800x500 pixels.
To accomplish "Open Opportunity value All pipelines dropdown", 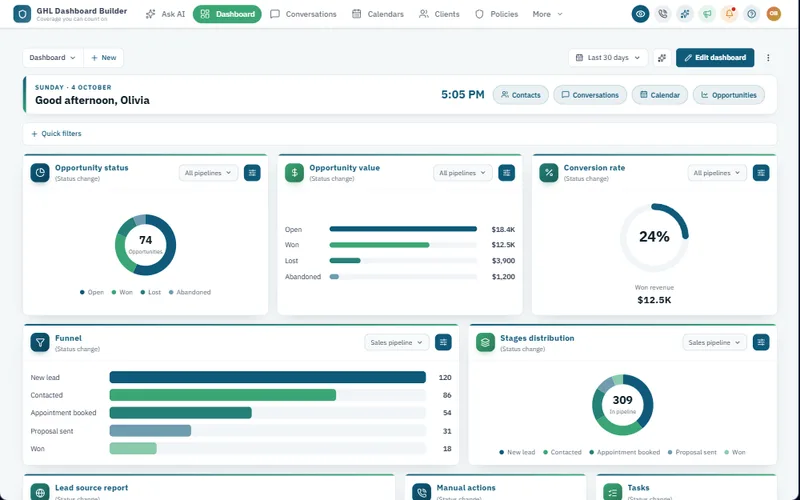I will tap(463, 173).
